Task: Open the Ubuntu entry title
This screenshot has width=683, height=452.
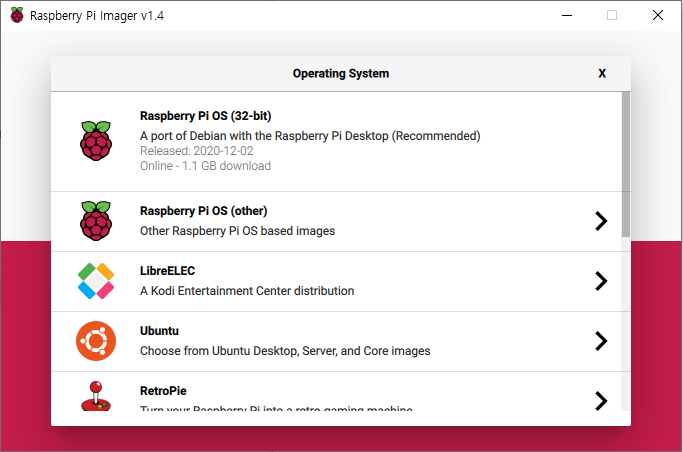Action: point(159,331)
